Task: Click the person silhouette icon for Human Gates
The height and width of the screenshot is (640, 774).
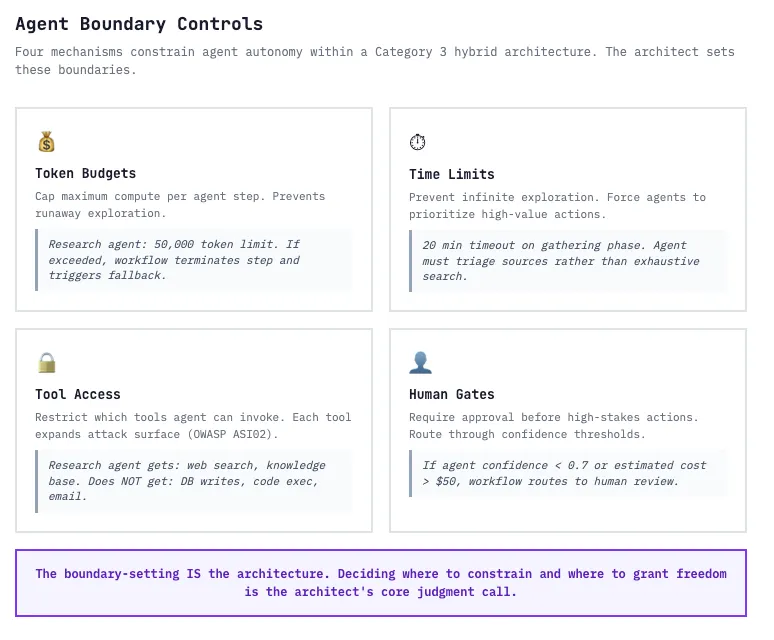Action: (421, 363)
